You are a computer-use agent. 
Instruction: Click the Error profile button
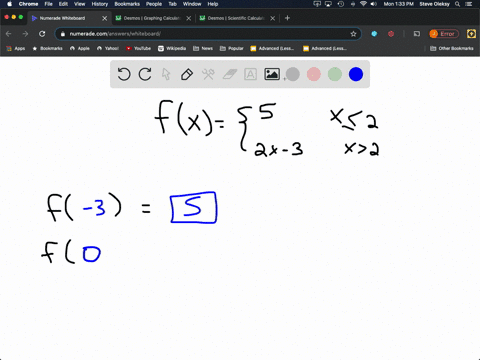[x=444, y=34]
